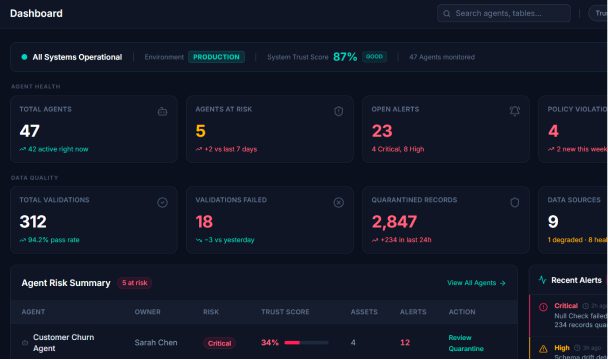608x360 pixels.
Task: Click the trend arrow next to 94.2% pass rate
Action: [x=23, y=240]
